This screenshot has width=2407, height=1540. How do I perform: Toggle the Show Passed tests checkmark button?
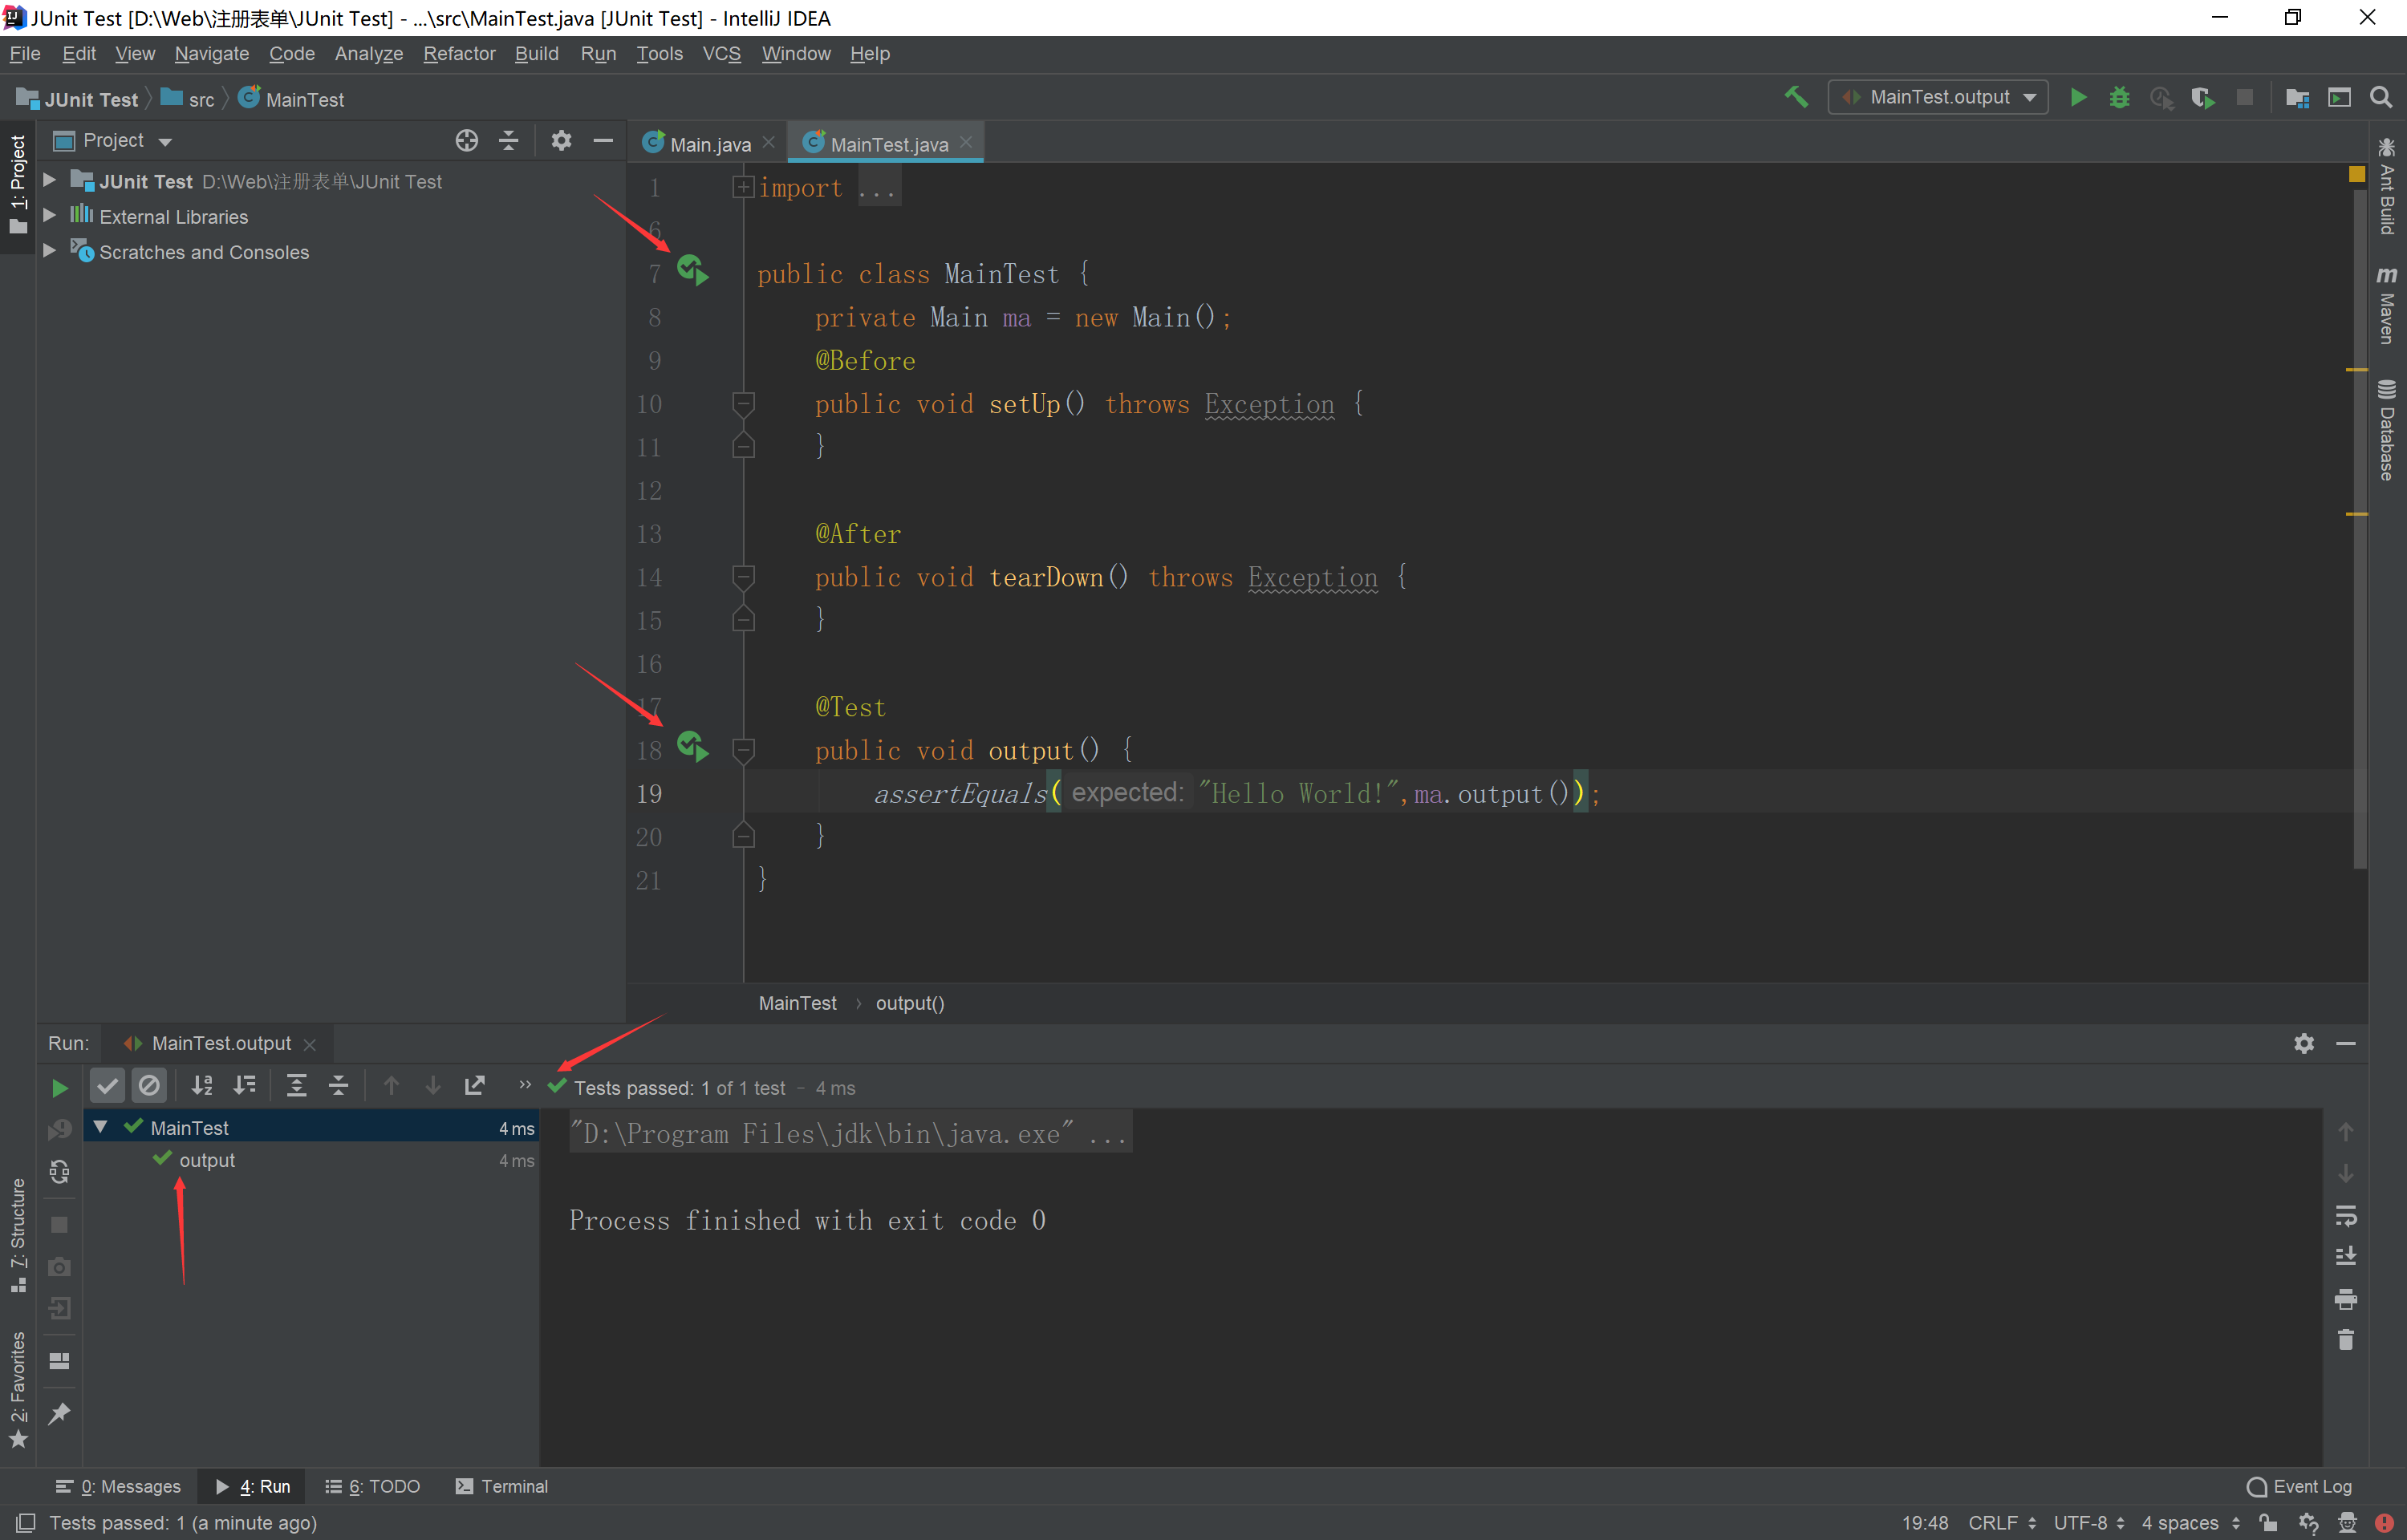click(x=108, y=1086)
